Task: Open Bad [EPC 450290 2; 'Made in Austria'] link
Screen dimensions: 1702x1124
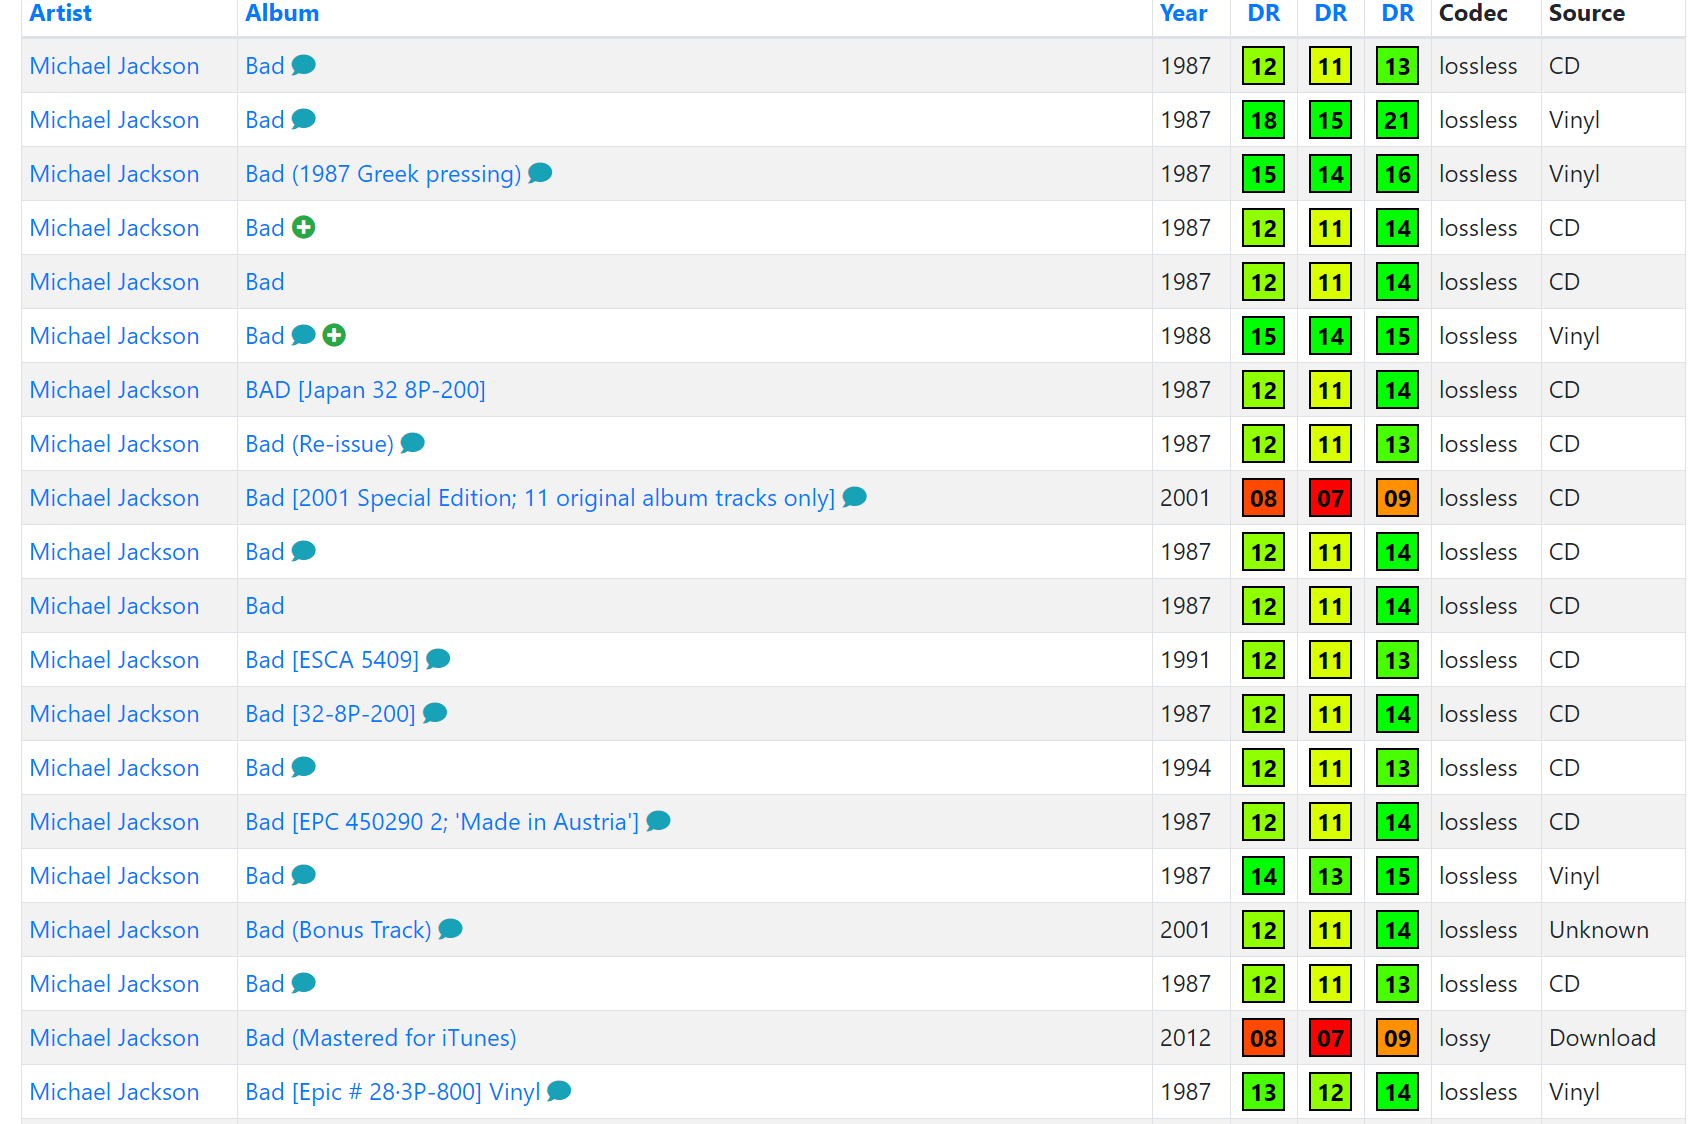Action: pyautogui.click(x=442, y=822)
